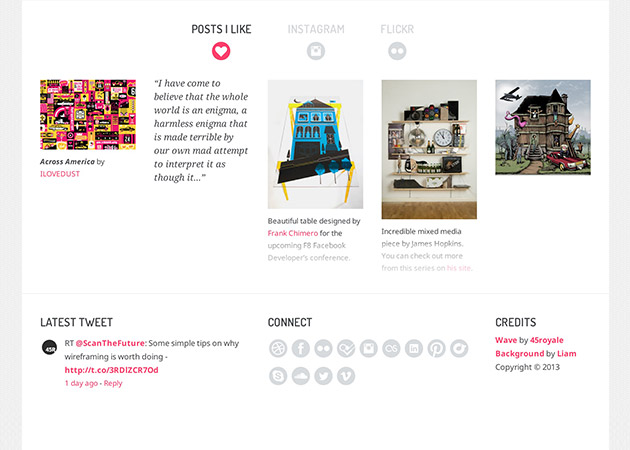Click the @ScanTheFuture mention link
Viewport: 630px width, 450px height.
click(x=110, y=343)
